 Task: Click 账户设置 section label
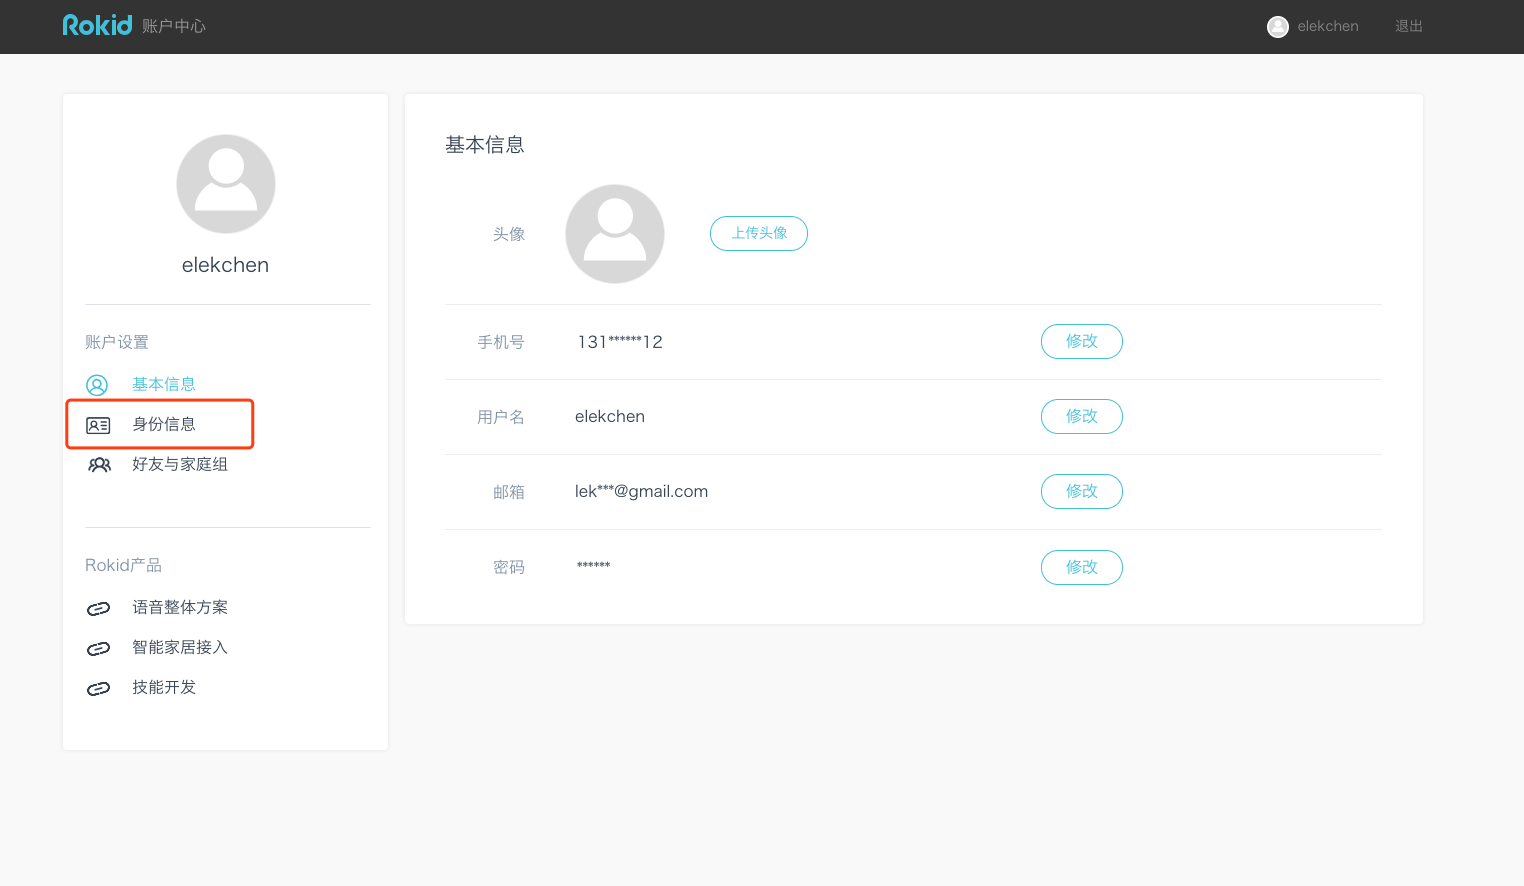[x=117, y=342]
